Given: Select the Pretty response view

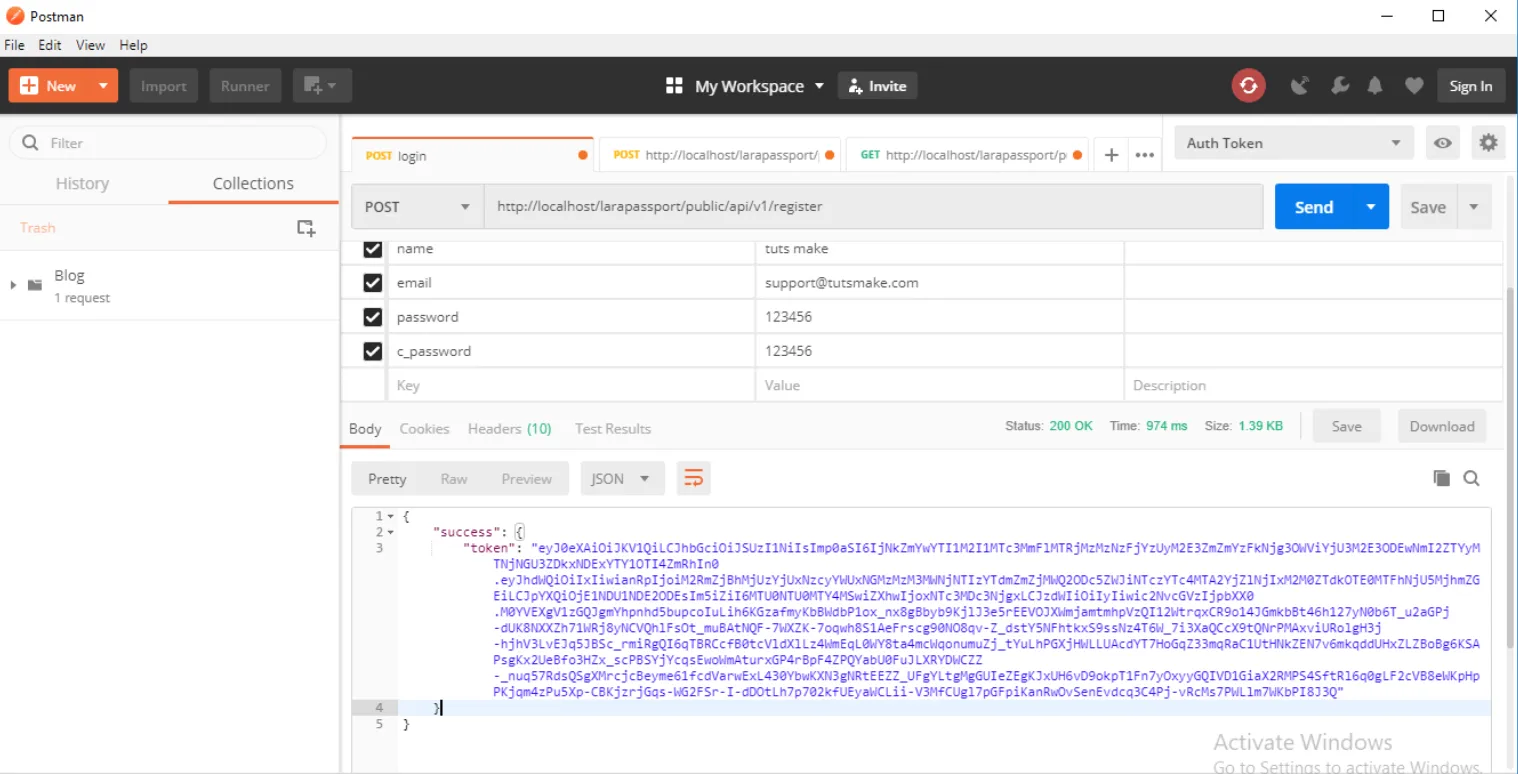Looking at the screenshot, I should 387,478.
